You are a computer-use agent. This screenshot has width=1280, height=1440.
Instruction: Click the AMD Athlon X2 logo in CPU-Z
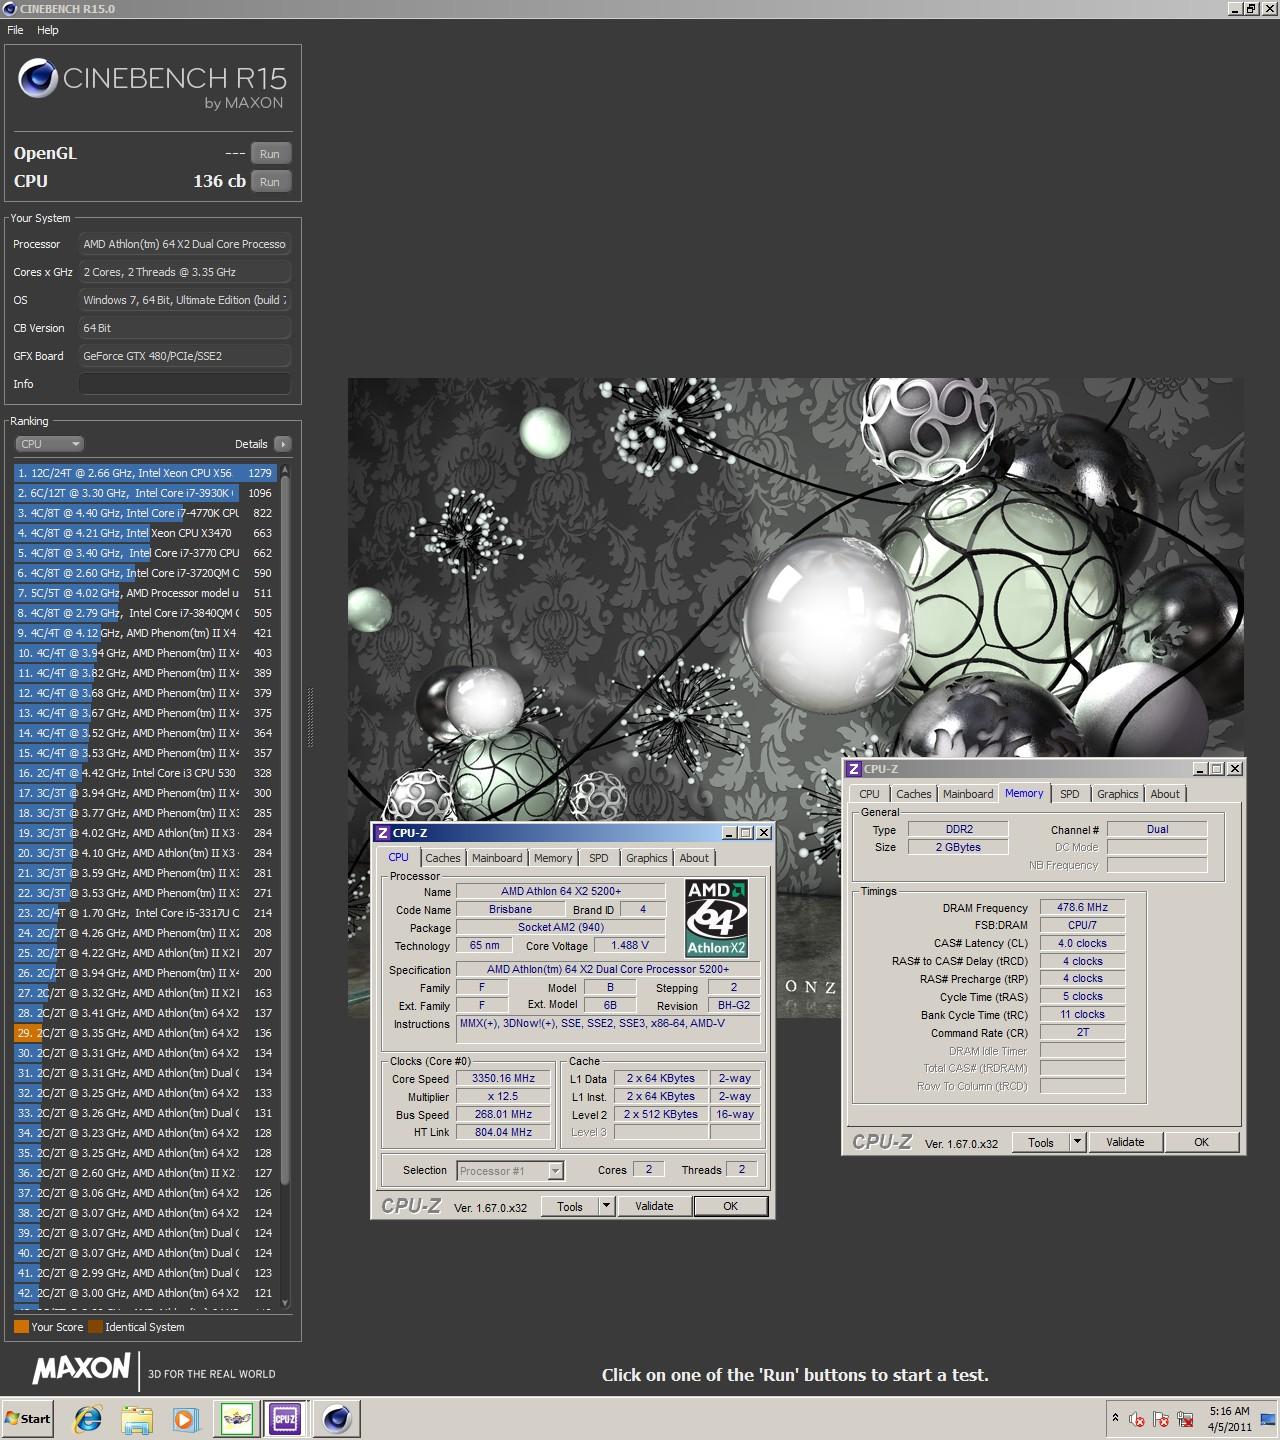(x=716, y=918)
